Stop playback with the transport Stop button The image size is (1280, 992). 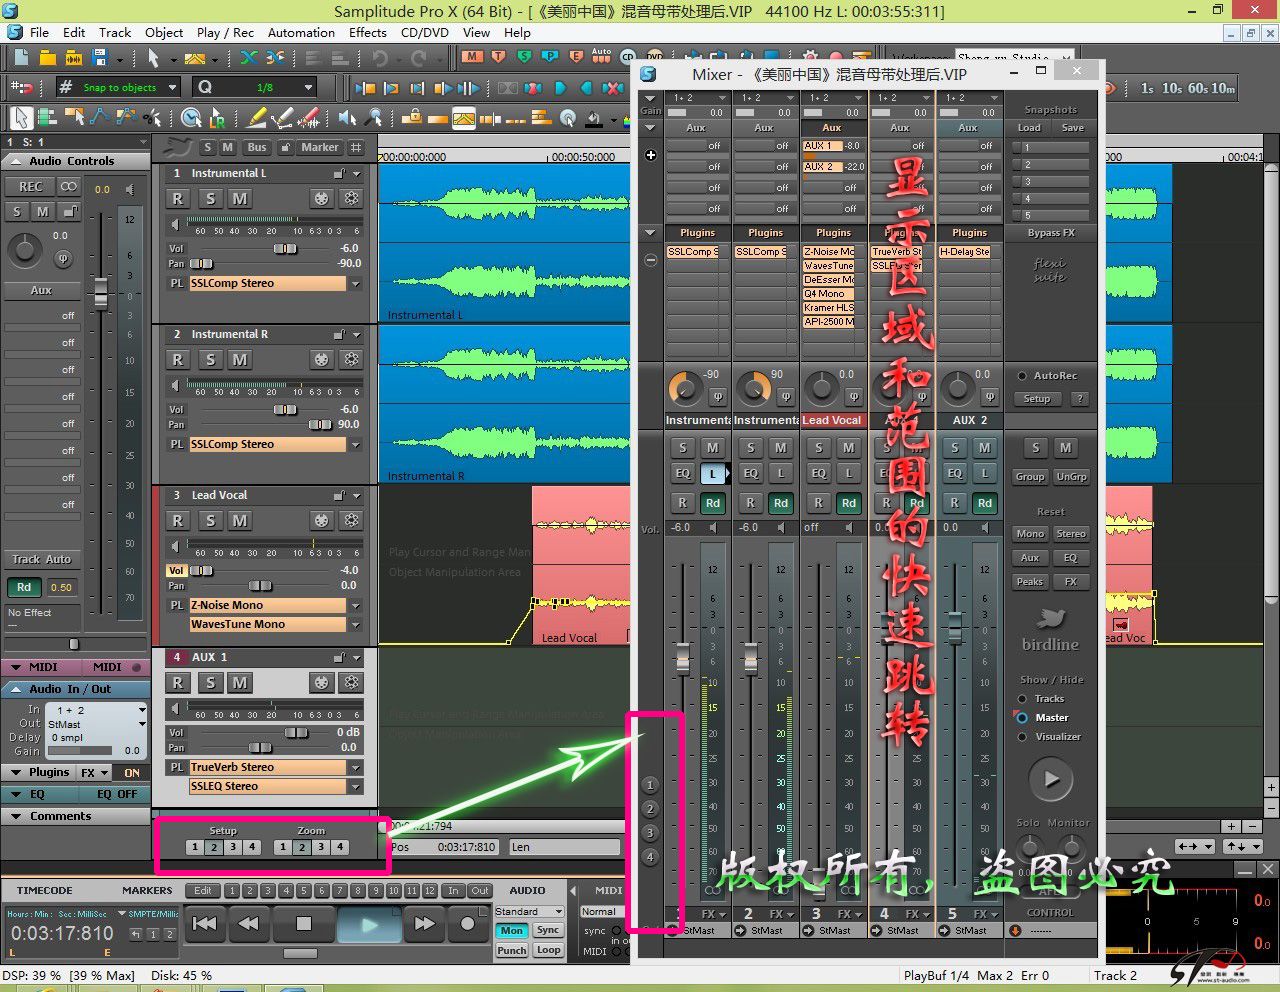[304, 924]
